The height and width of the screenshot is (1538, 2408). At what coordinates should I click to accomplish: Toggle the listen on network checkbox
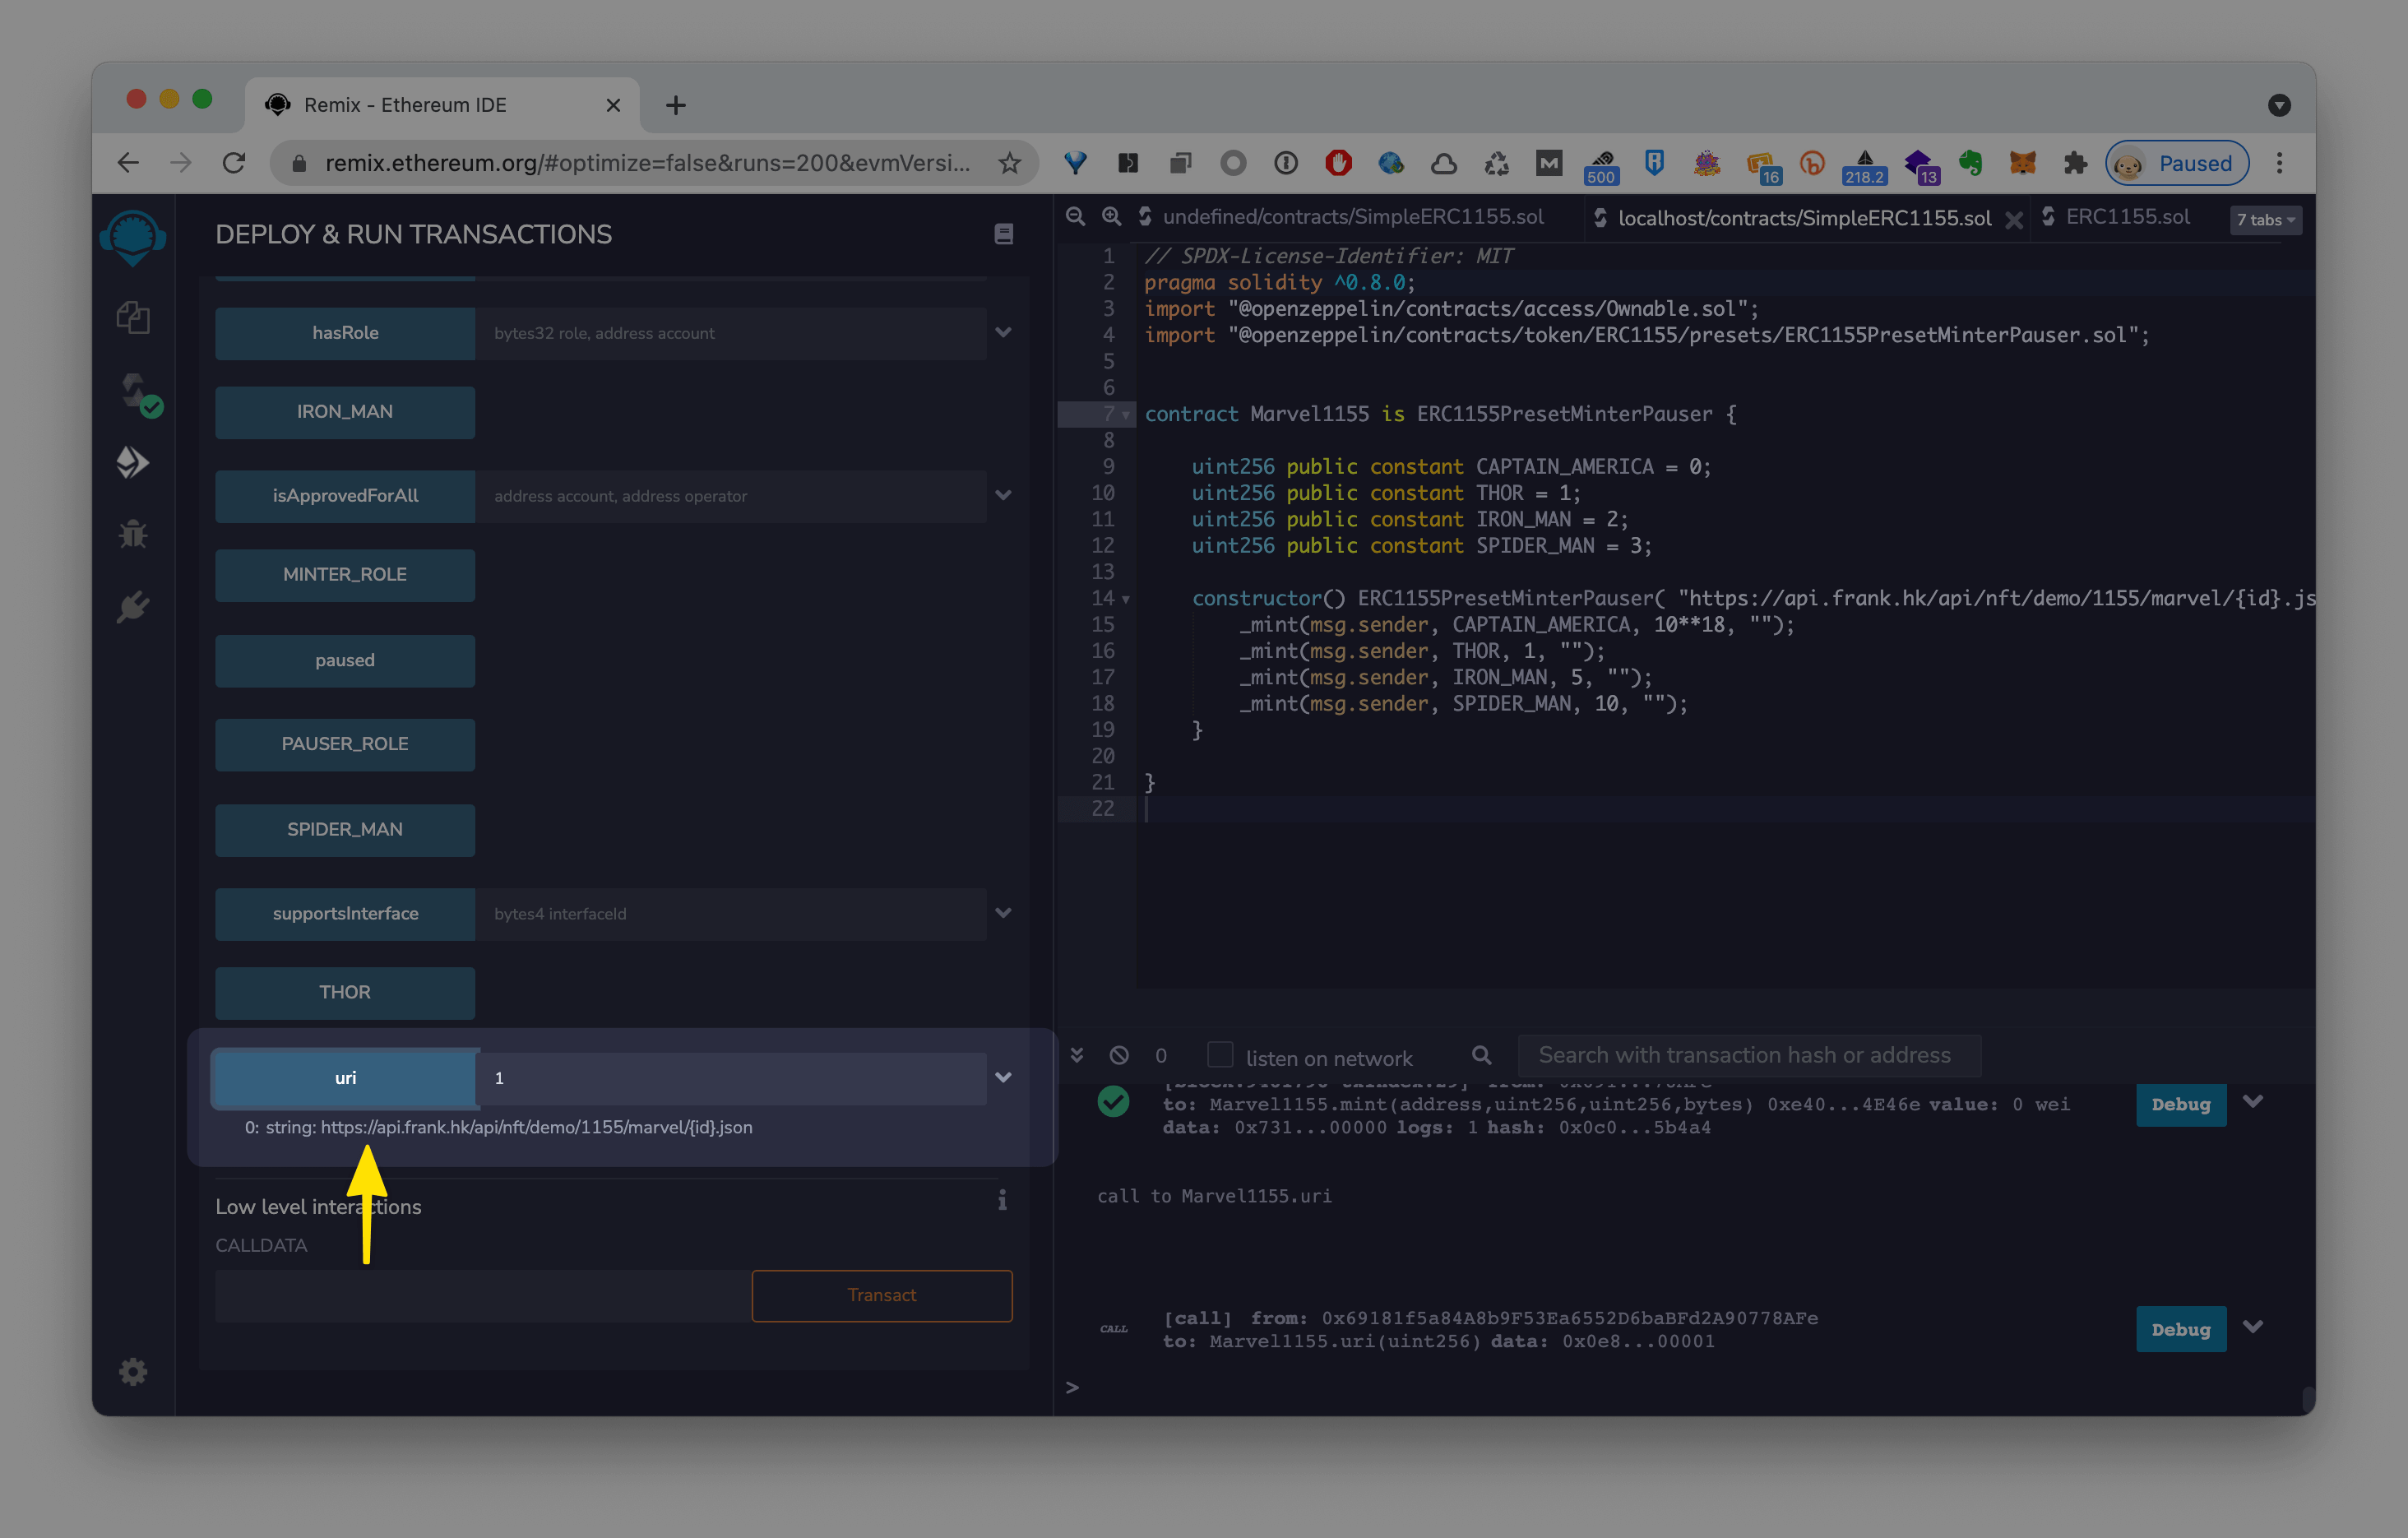[x=1219, y=1055]
